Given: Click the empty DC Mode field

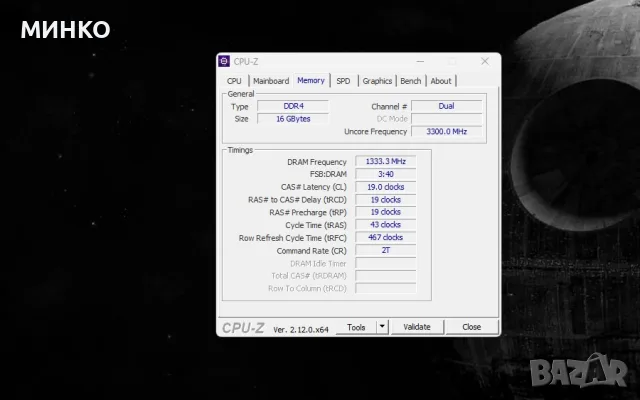Looking at the screenshot, I should tap(447, 119).
